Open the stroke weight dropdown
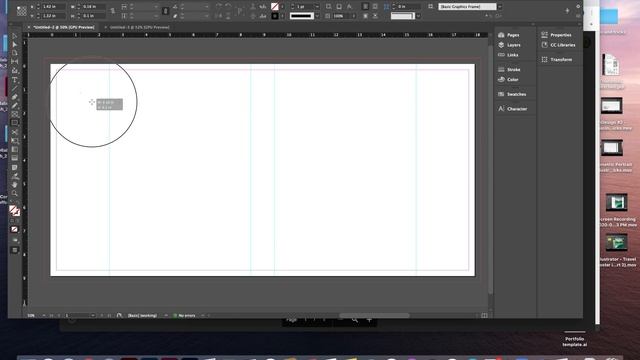Viewport: 640px width, 360px height. [x=317, y=7]
